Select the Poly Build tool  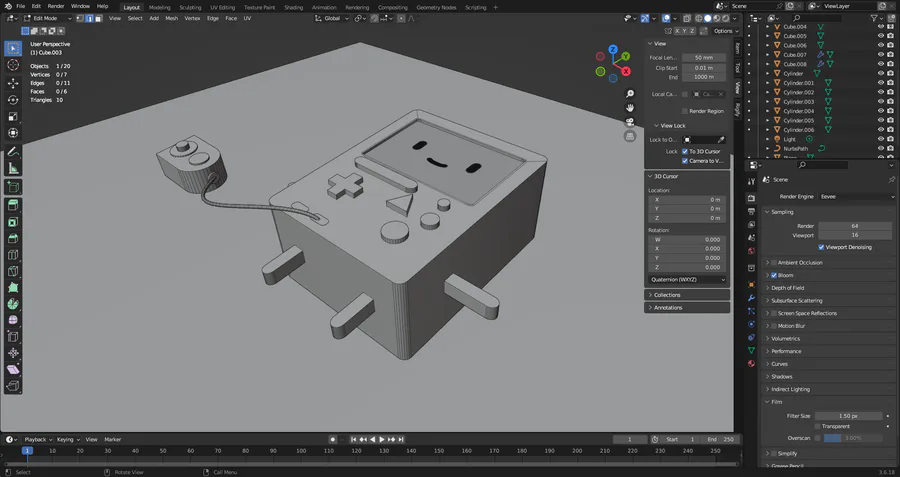click(x=13, y=288)
